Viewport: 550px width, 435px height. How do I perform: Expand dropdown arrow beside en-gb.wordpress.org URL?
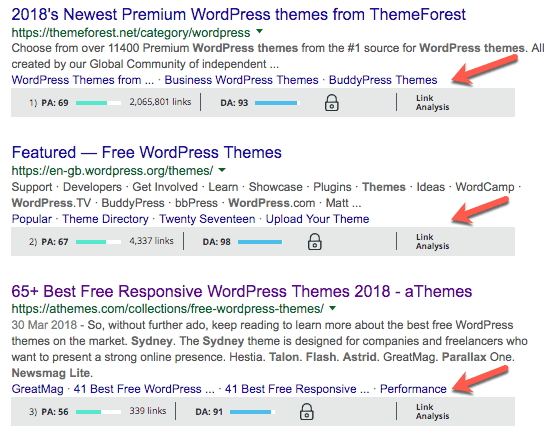point(222,170)
